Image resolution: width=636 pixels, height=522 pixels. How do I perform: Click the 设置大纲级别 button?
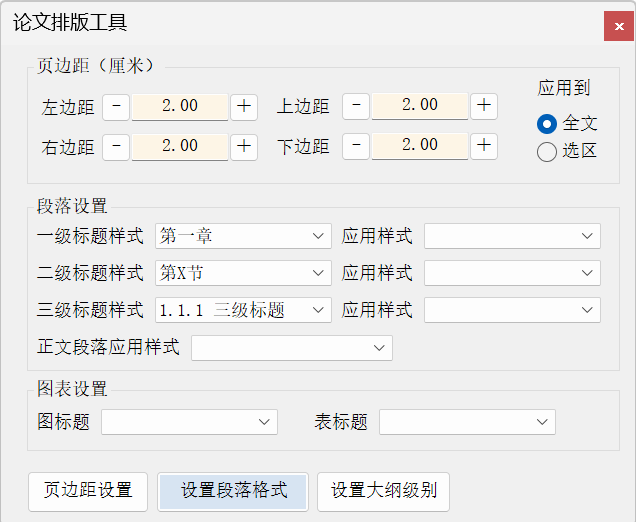tap(384, 491)
